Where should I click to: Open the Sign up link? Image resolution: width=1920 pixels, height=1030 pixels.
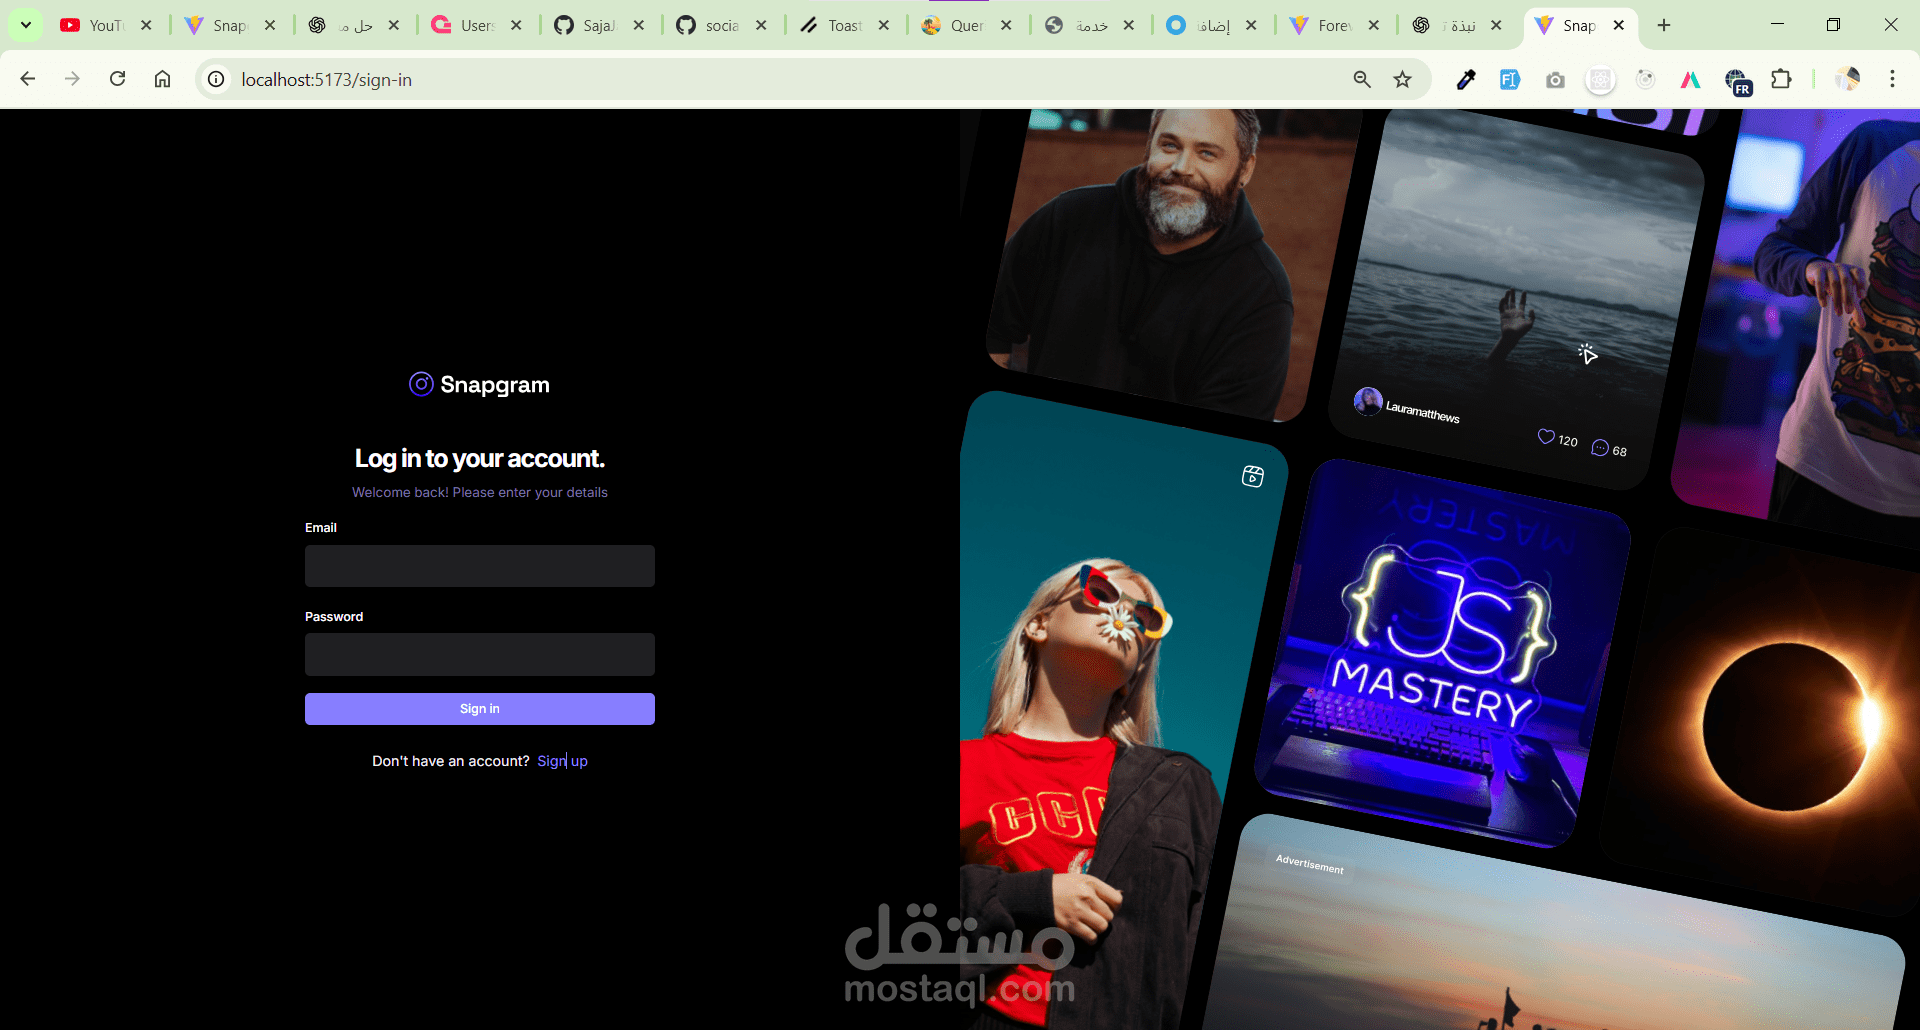point(562,761)
